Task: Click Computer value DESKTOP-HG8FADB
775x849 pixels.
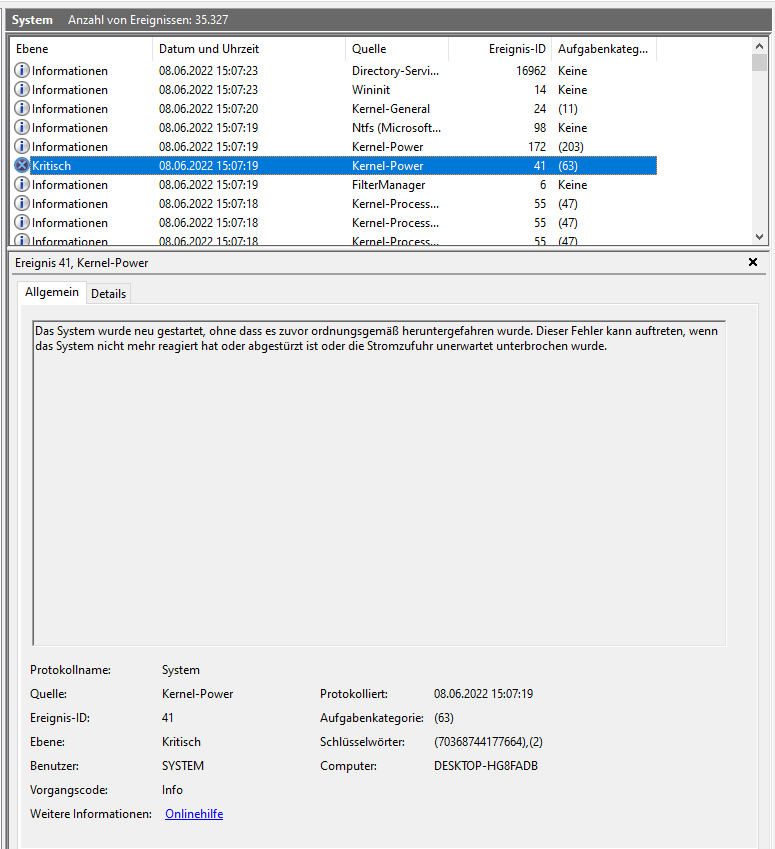Action: 486,766
